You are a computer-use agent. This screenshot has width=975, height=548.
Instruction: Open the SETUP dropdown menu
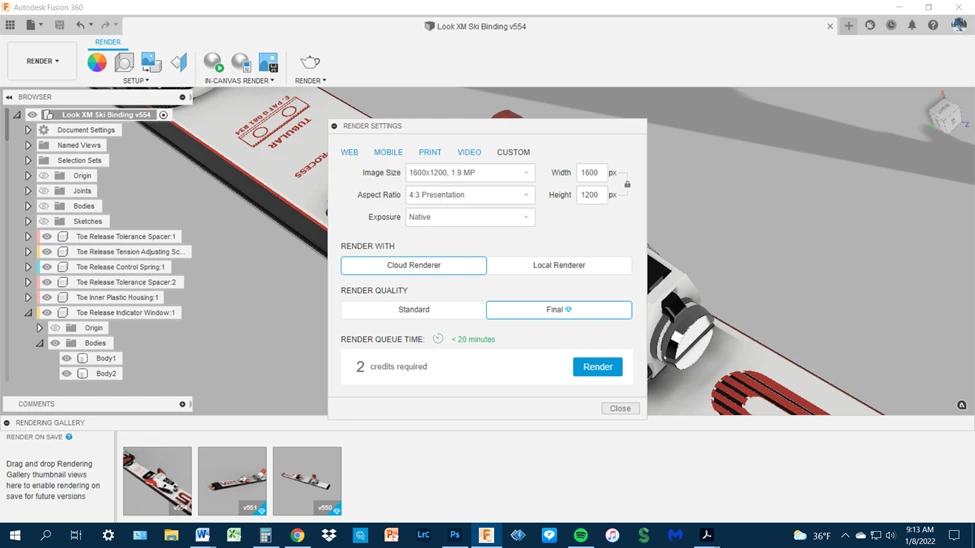[x=136, y=81]
